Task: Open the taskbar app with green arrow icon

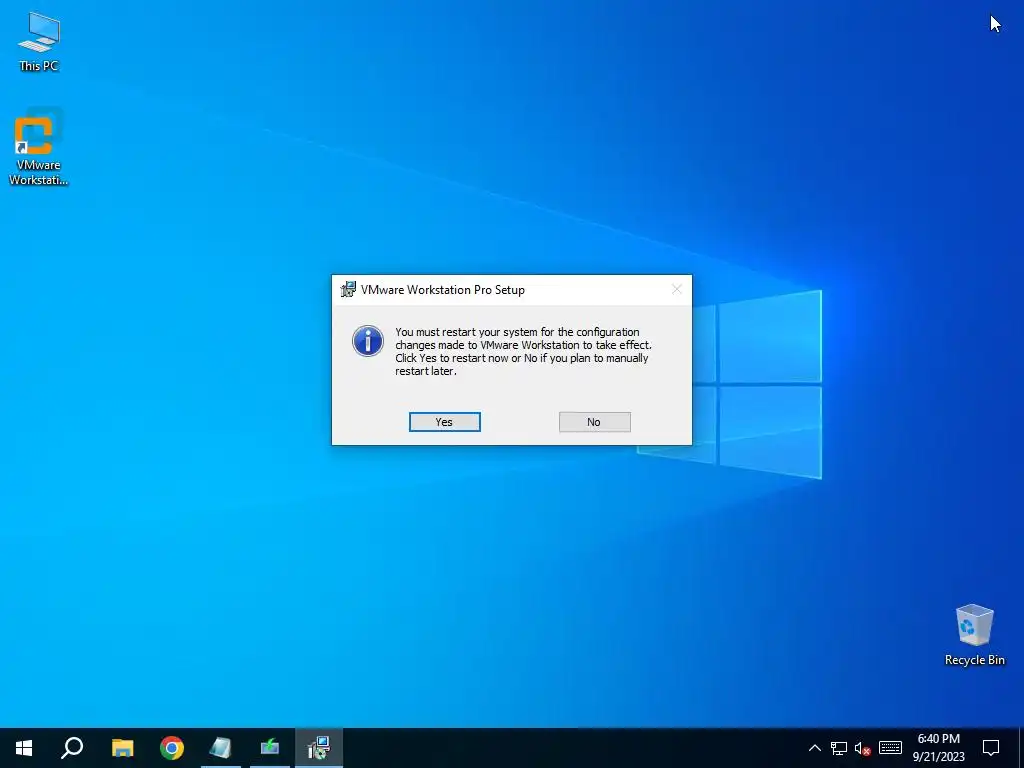Action: (x=270, y=748)
